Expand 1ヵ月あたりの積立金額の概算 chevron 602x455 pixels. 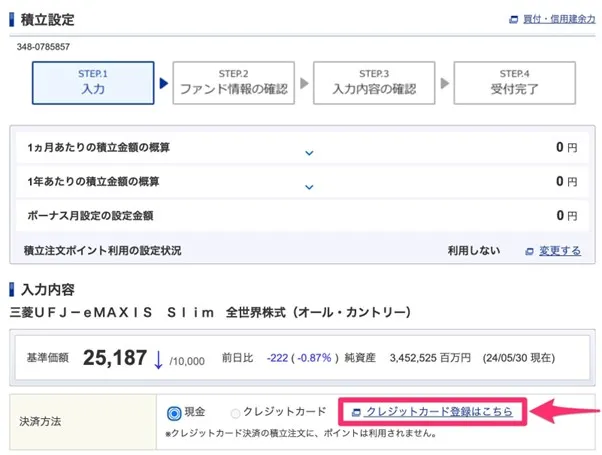[309, 153]
